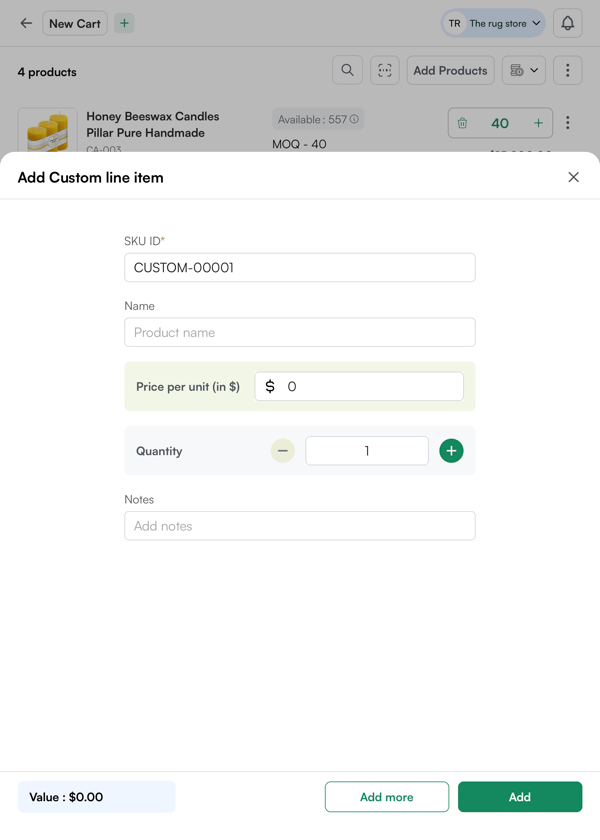Open Honey Beeswax Candles row options menu
Viewport: 600px width, 840px height.
coord(567,123)
